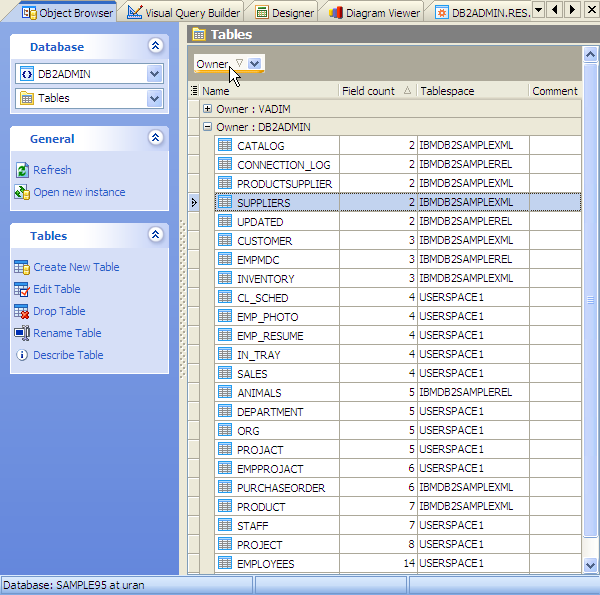Click the column chooser icon left of Name
Viewport: 600px width, 595px height.
194,91
